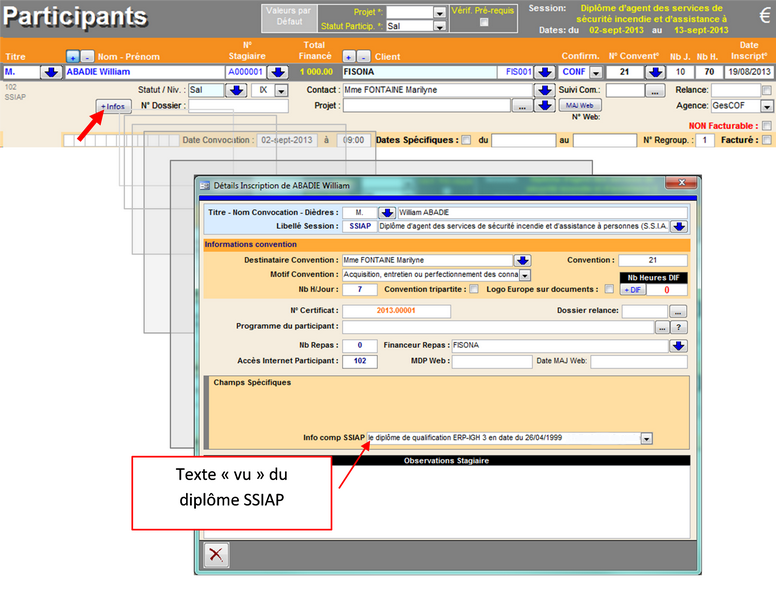Screen dimensions: 776x600
Task: Click the MAJ Web button
Action: pyautogui.click(x=578, y=105)
